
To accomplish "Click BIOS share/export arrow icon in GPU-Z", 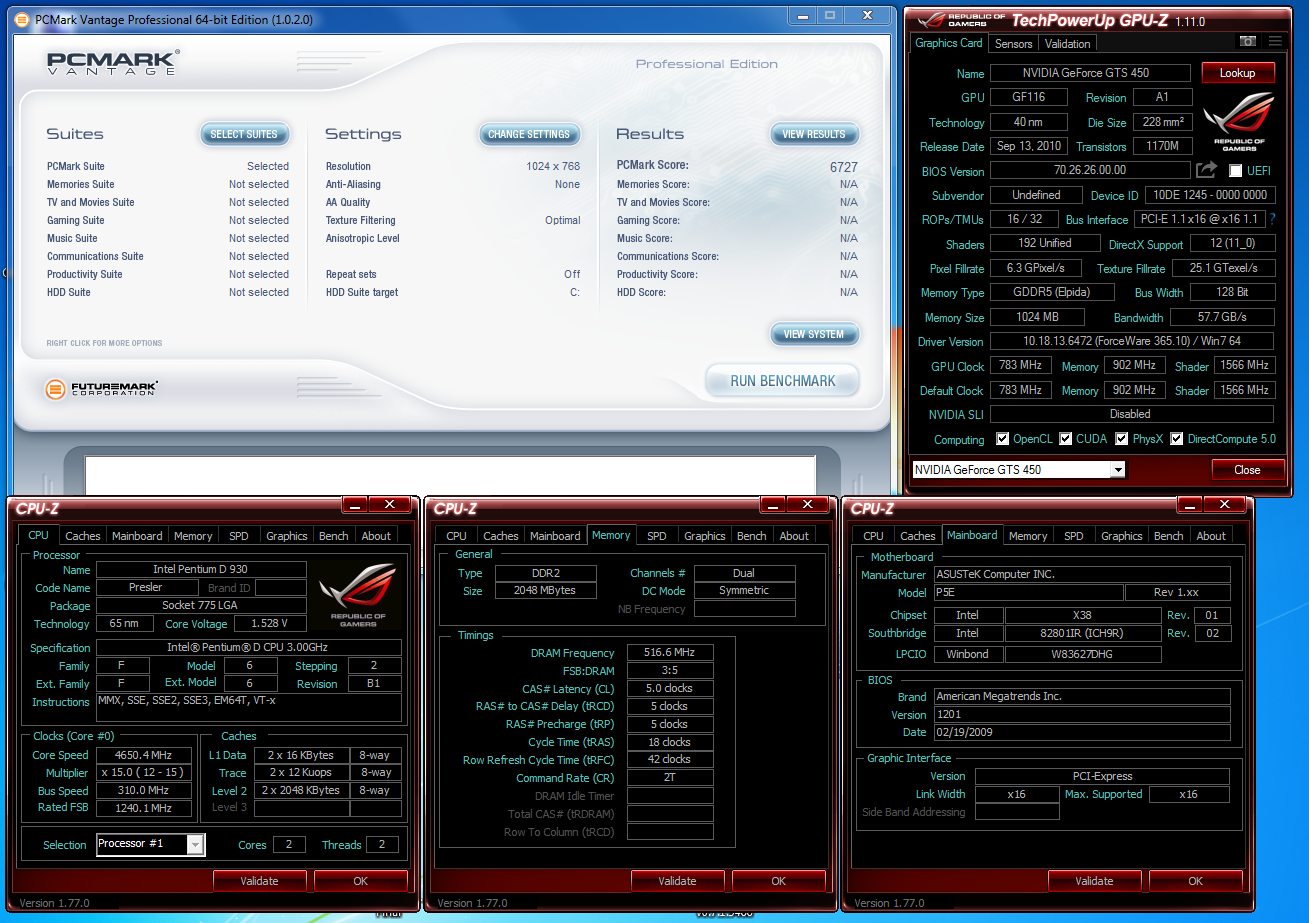I will click(1207, 170).
